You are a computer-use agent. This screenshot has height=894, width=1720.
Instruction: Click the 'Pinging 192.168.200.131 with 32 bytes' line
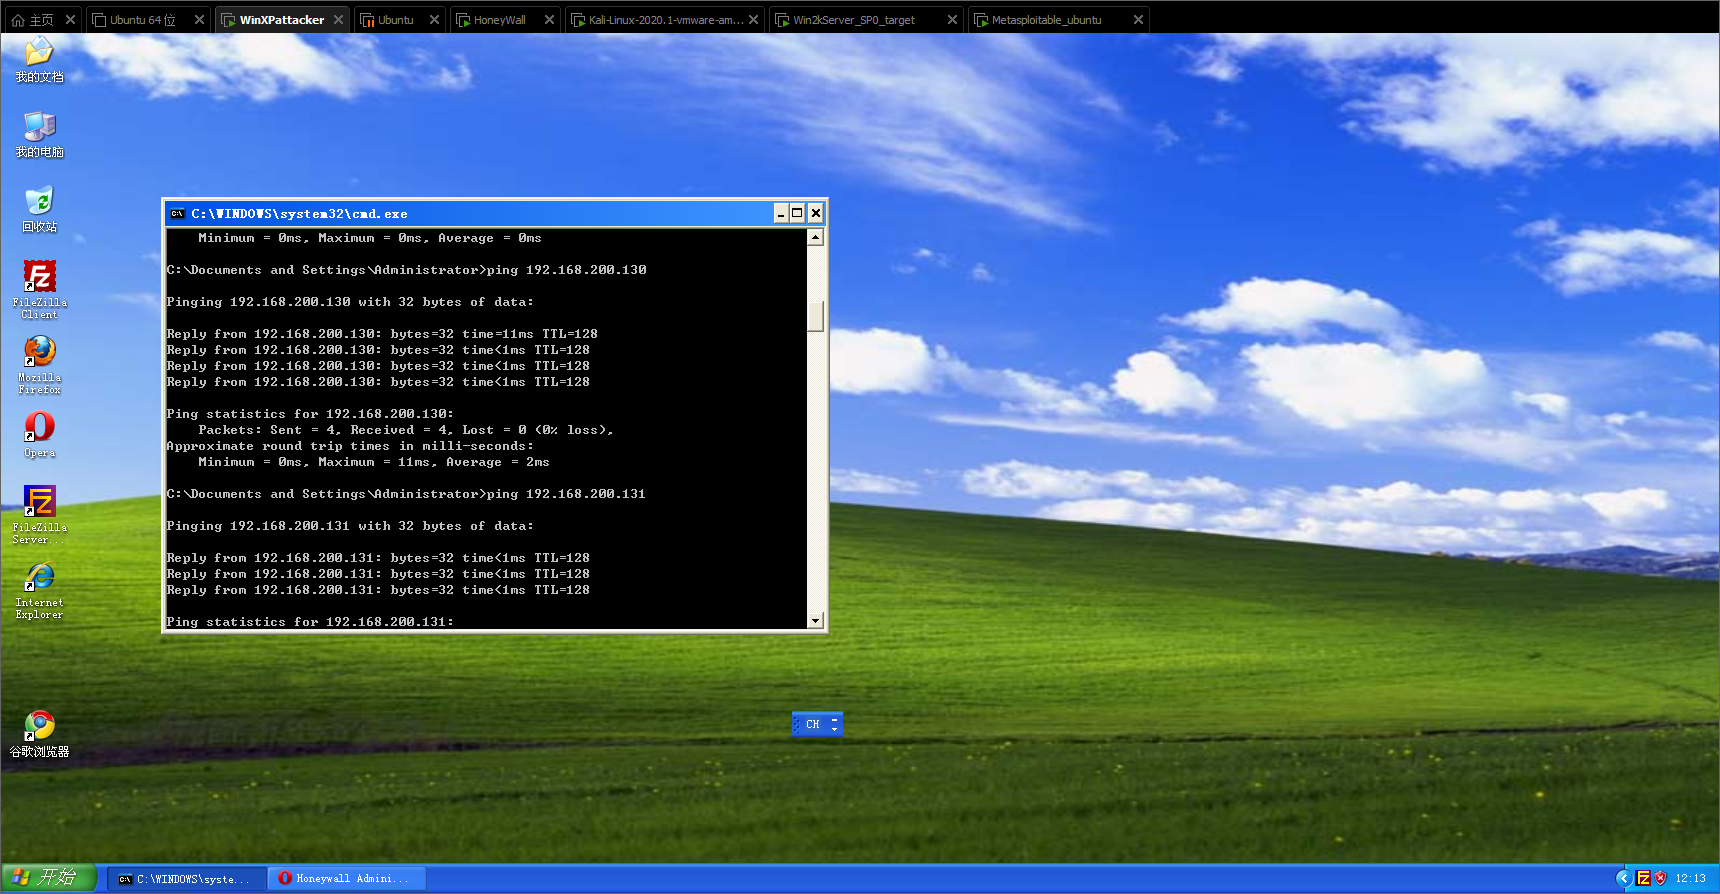click(x=350, y=526)
